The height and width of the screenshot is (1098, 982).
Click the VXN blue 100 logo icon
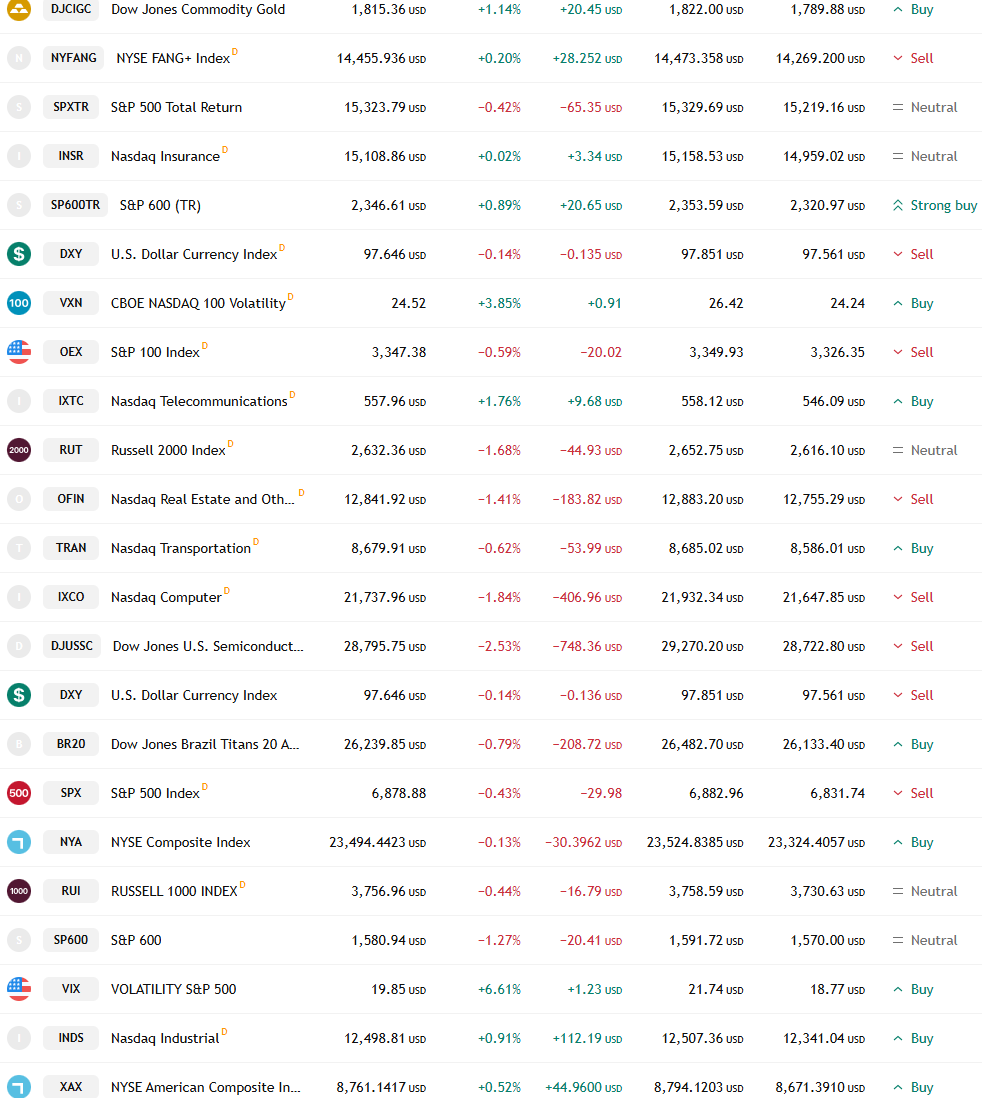[x=19, y=303]
